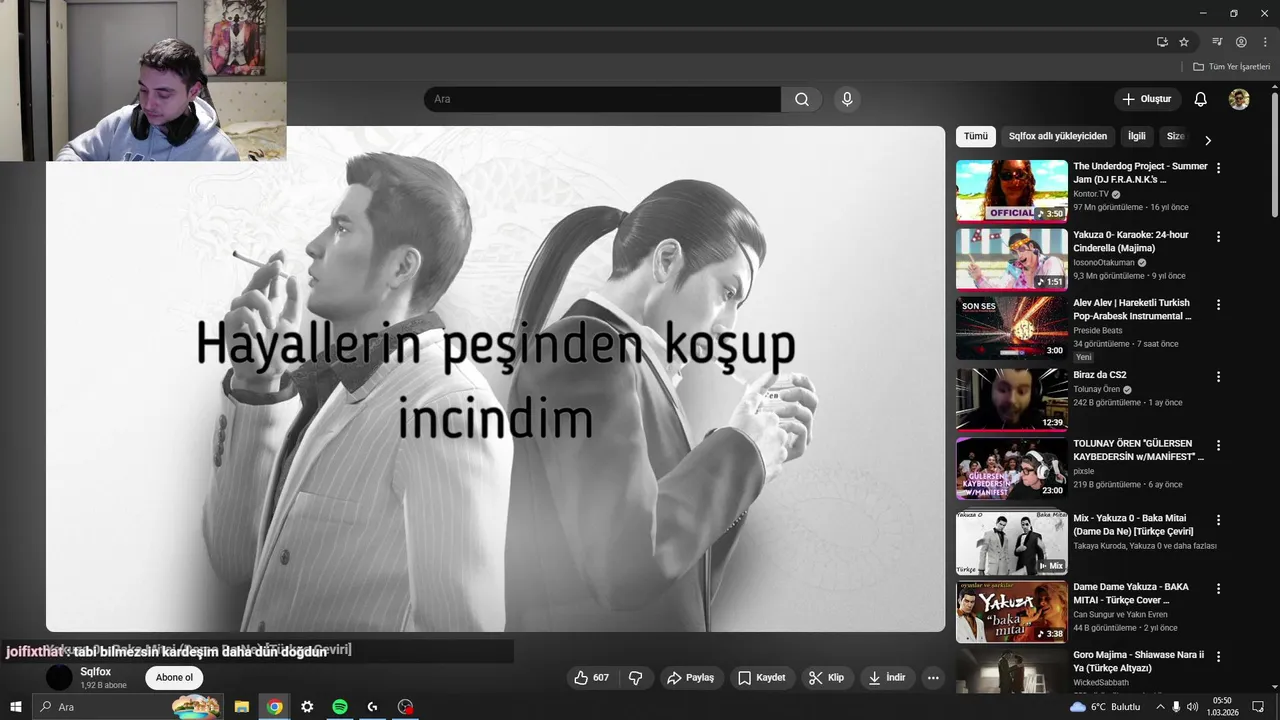Viewport: 1280px width, 720px height.
Task: Open Biraz da CS2 video thumbnail
Action: click(x=1012, y=399)
